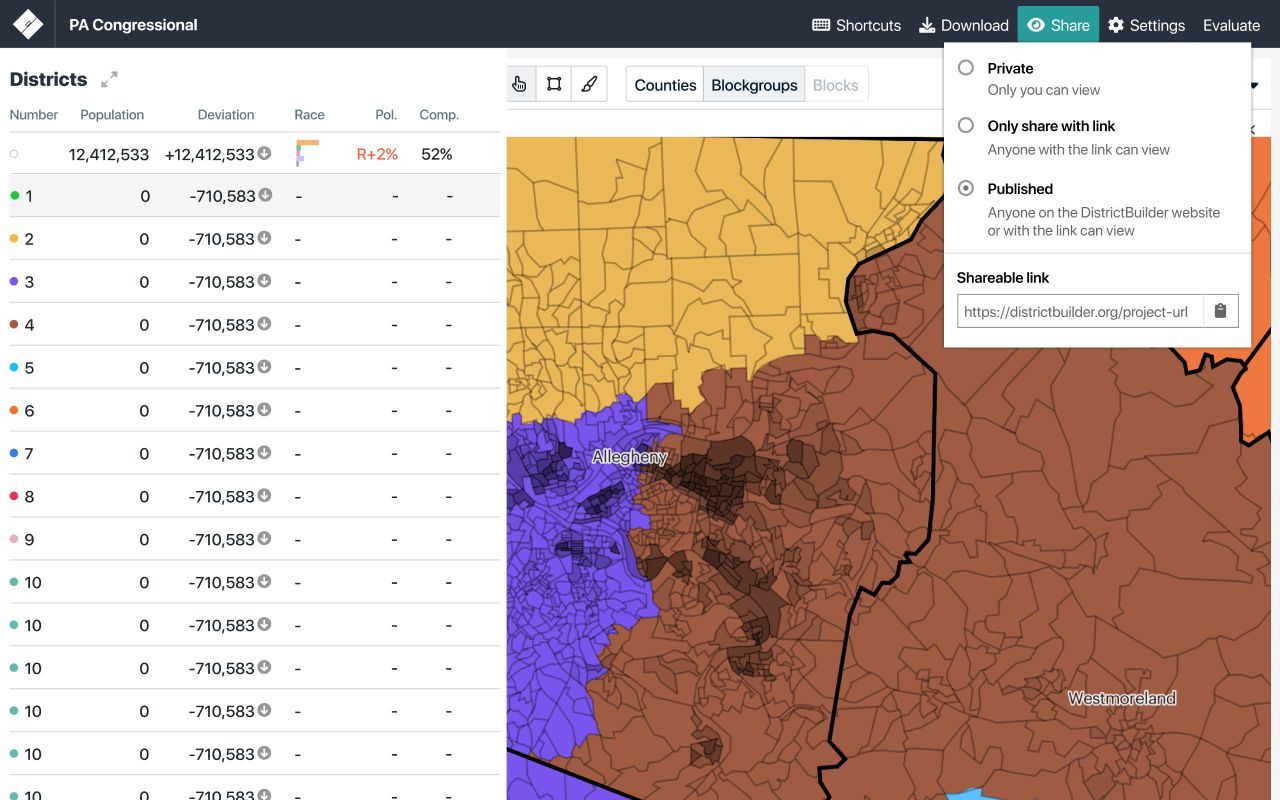Select the paintbrush tool
Screen dimensions: 1280x800
click(590, 84)
